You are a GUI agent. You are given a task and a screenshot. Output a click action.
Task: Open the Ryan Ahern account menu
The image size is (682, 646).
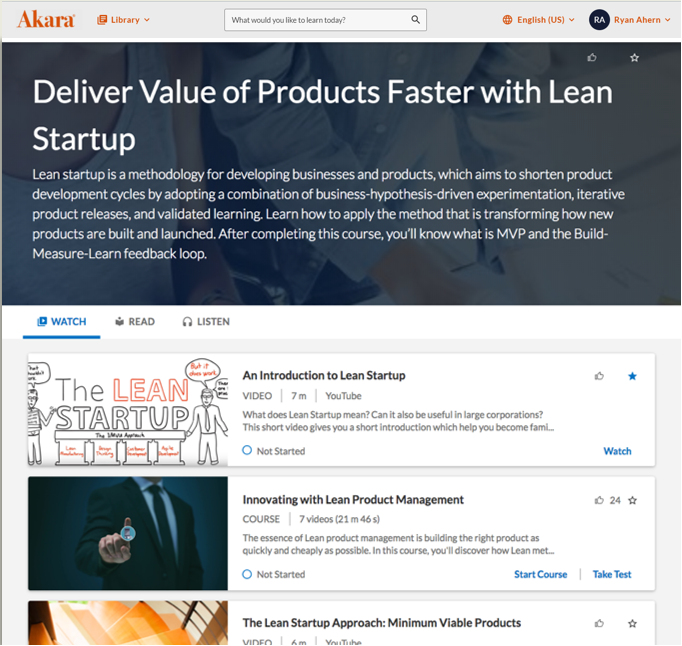click(x=642, y=20)
